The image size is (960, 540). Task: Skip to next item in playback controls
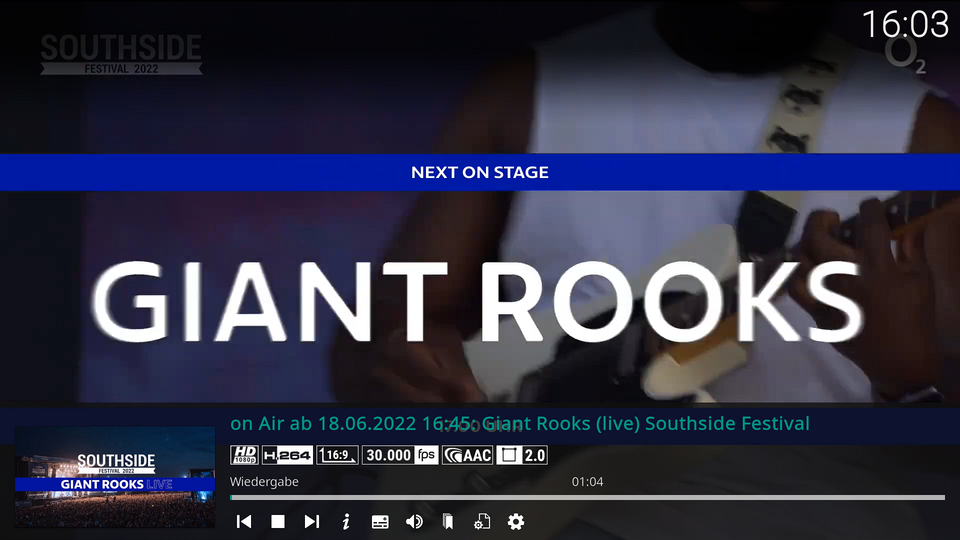coord(312,522)
